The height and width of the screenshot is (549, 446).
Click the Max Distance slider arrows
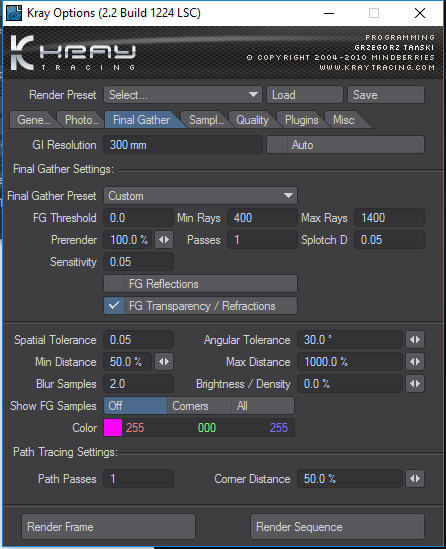415,362
